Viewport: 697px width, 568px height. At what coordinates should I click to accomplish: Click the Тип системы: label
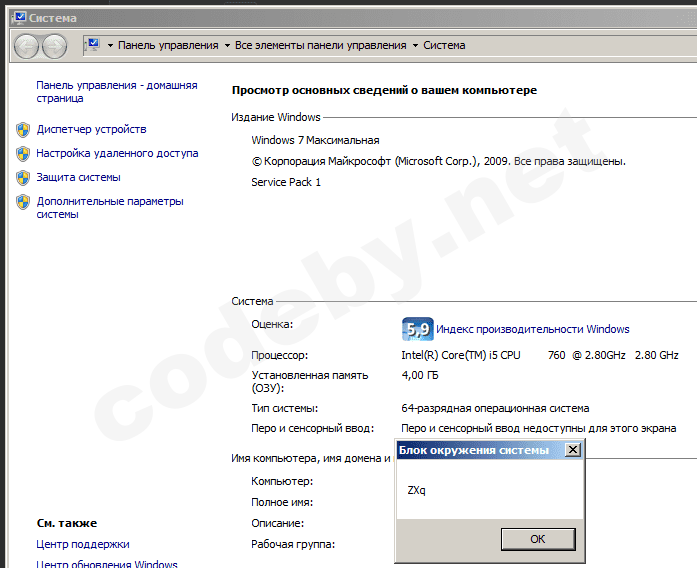click(284, 408)
